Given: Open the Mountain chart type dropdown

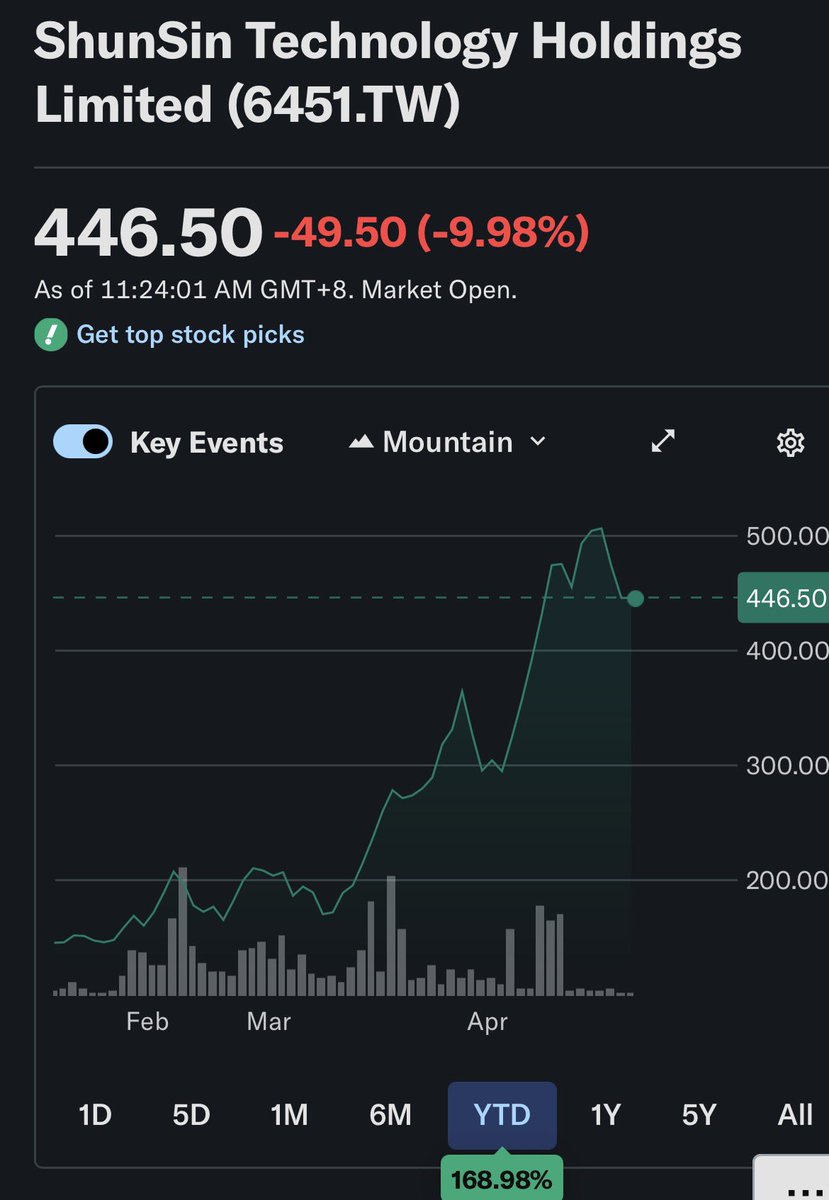Looking at the screenshot, I should [x=447, y=442].
